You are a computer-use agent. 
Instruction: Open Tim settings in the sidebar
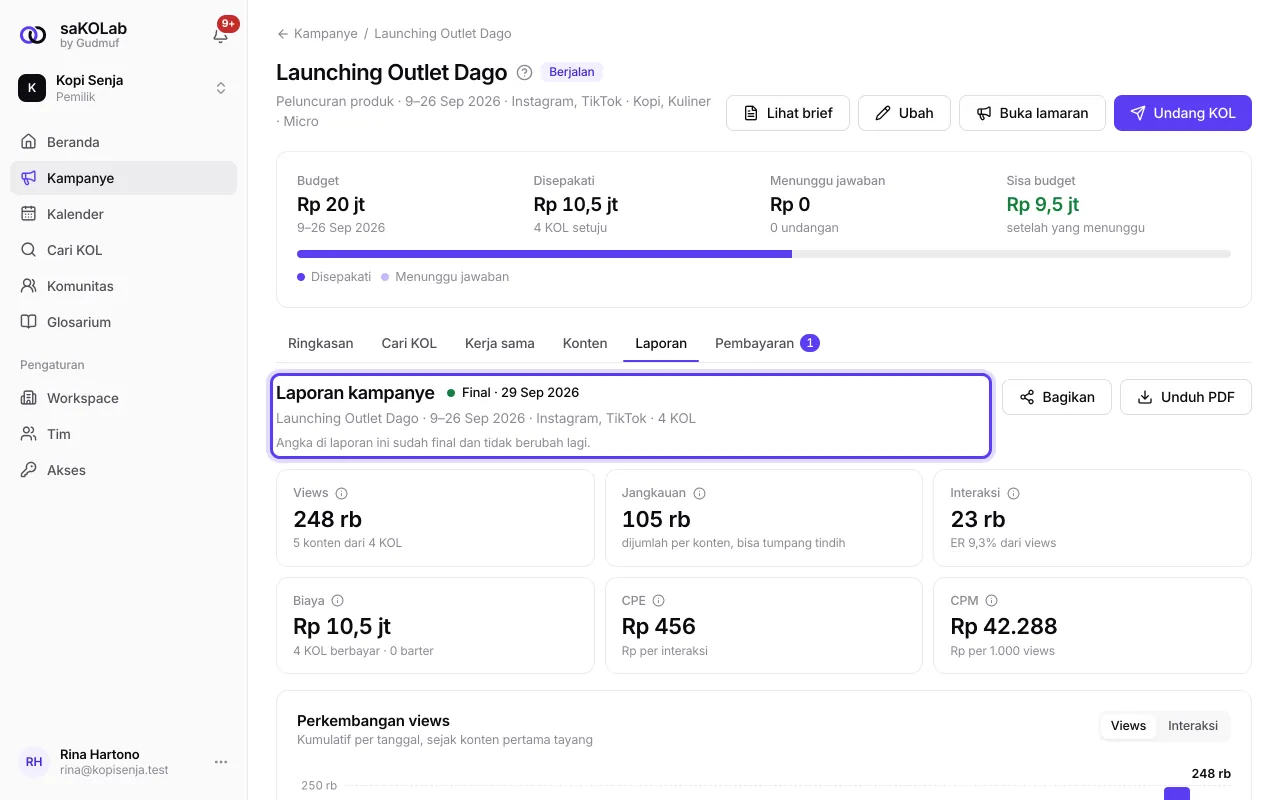click(124, 434)
